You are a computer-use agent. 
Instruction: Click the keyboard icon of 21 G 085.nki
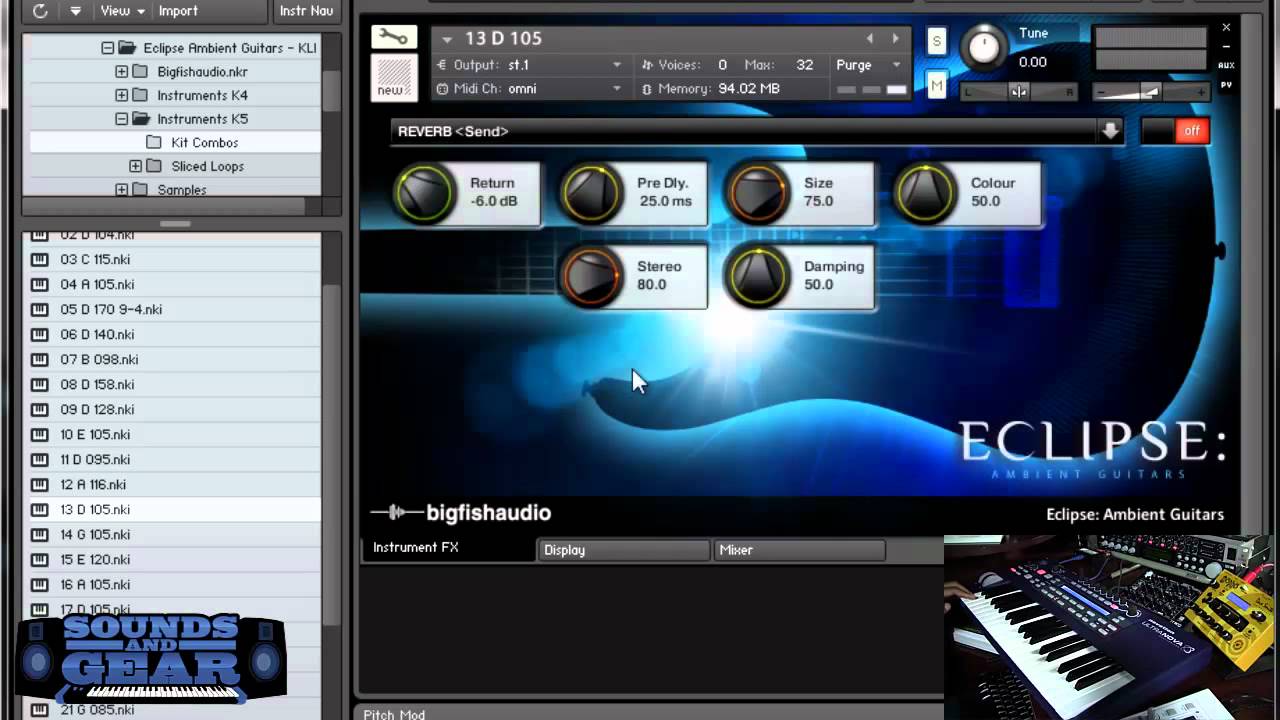pos(40,710)
